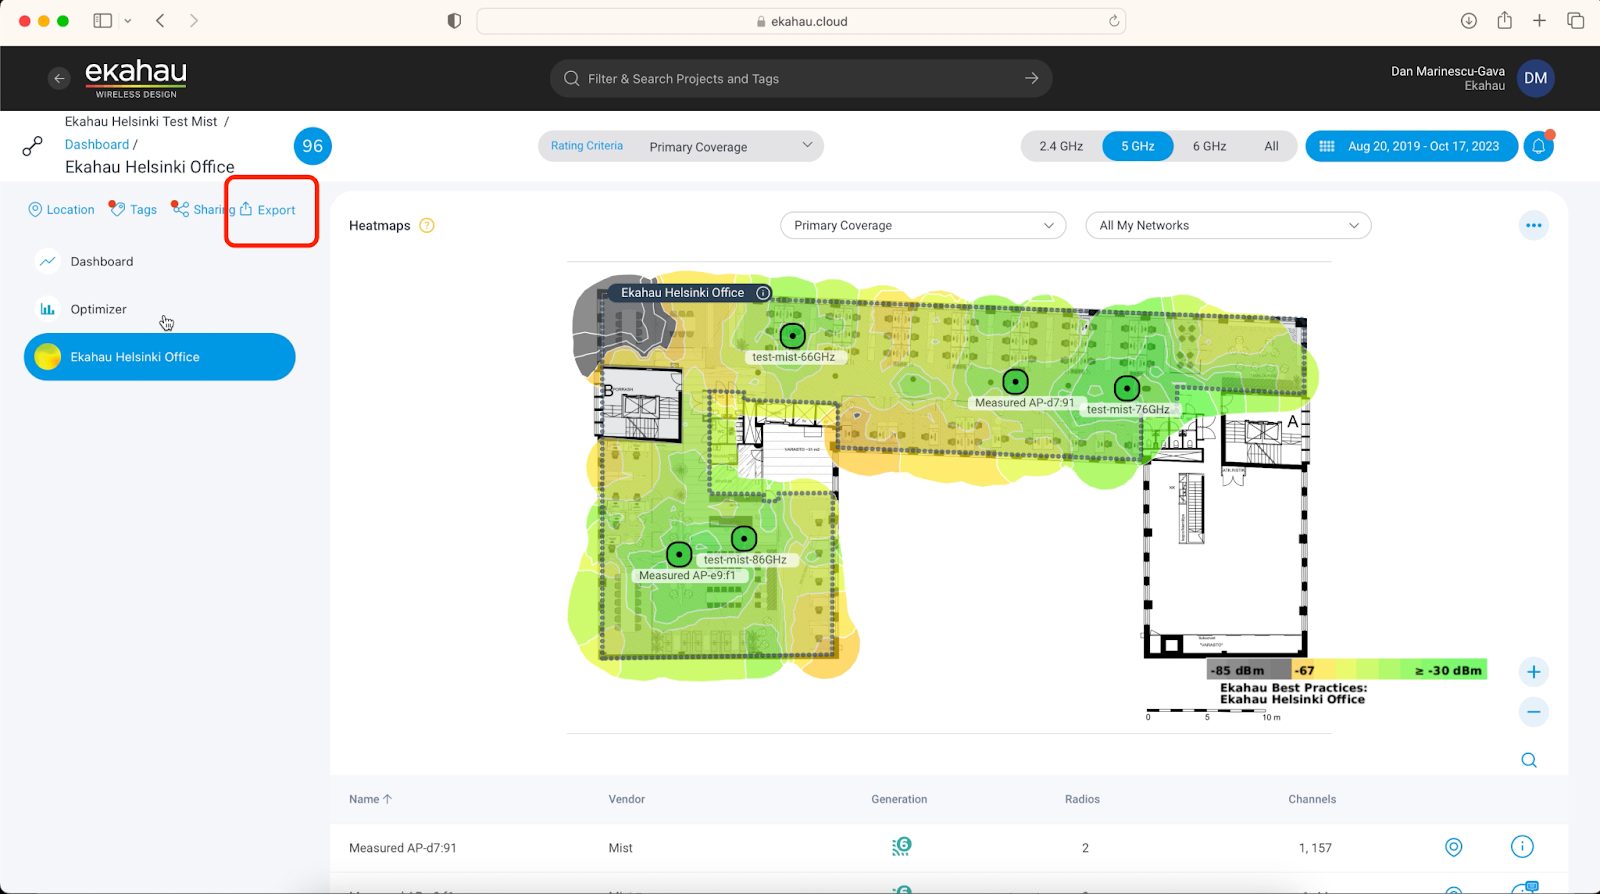
Task: Open the All My Networks dropdown
Action: click(x=1227, y=225)
